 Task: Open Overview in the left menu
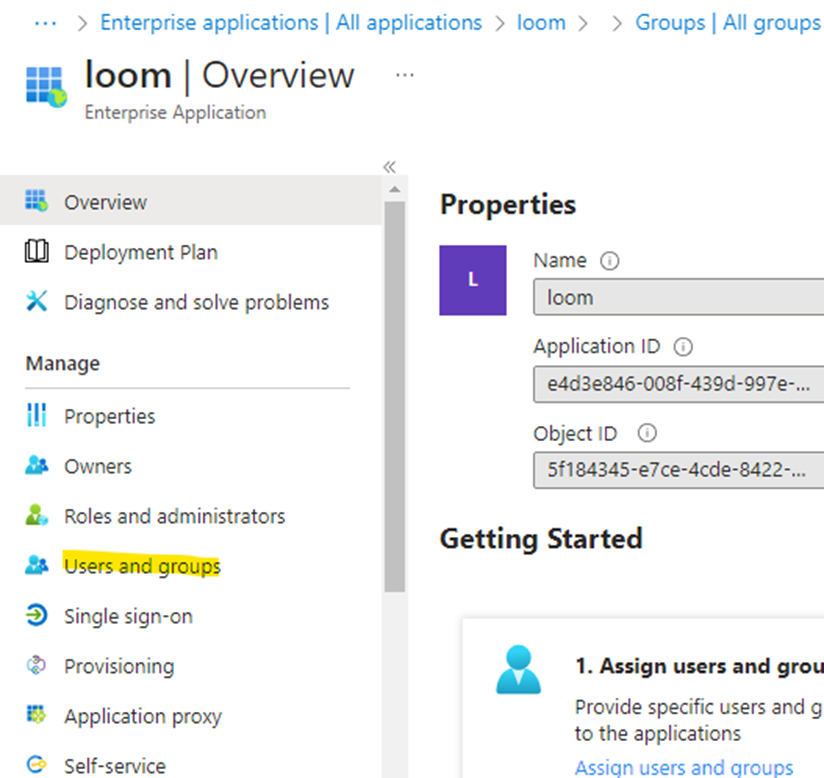click(x=191, y=201)
